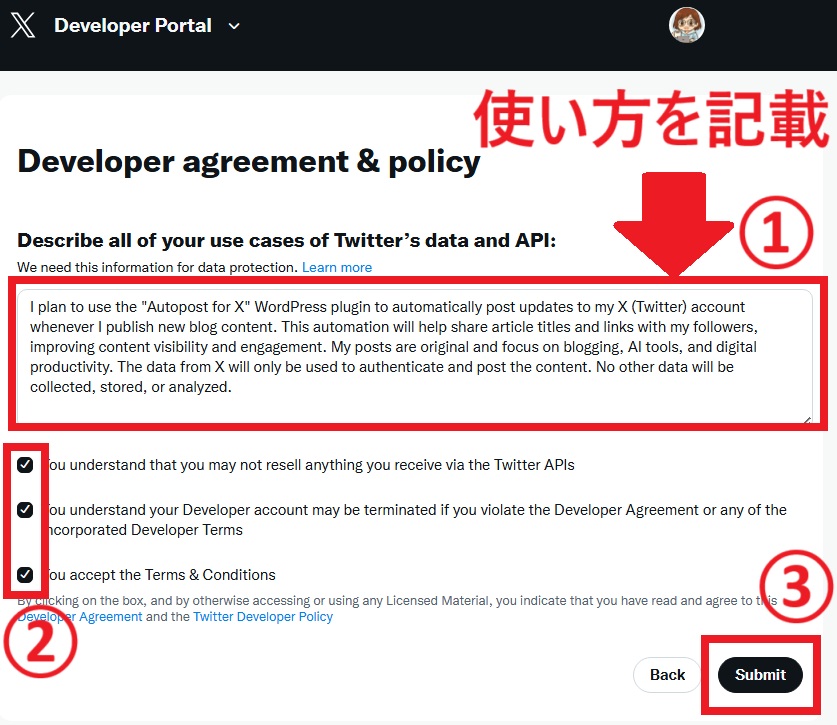
Task: Click the Developer Portal title
Action: [x=133, y=26]
